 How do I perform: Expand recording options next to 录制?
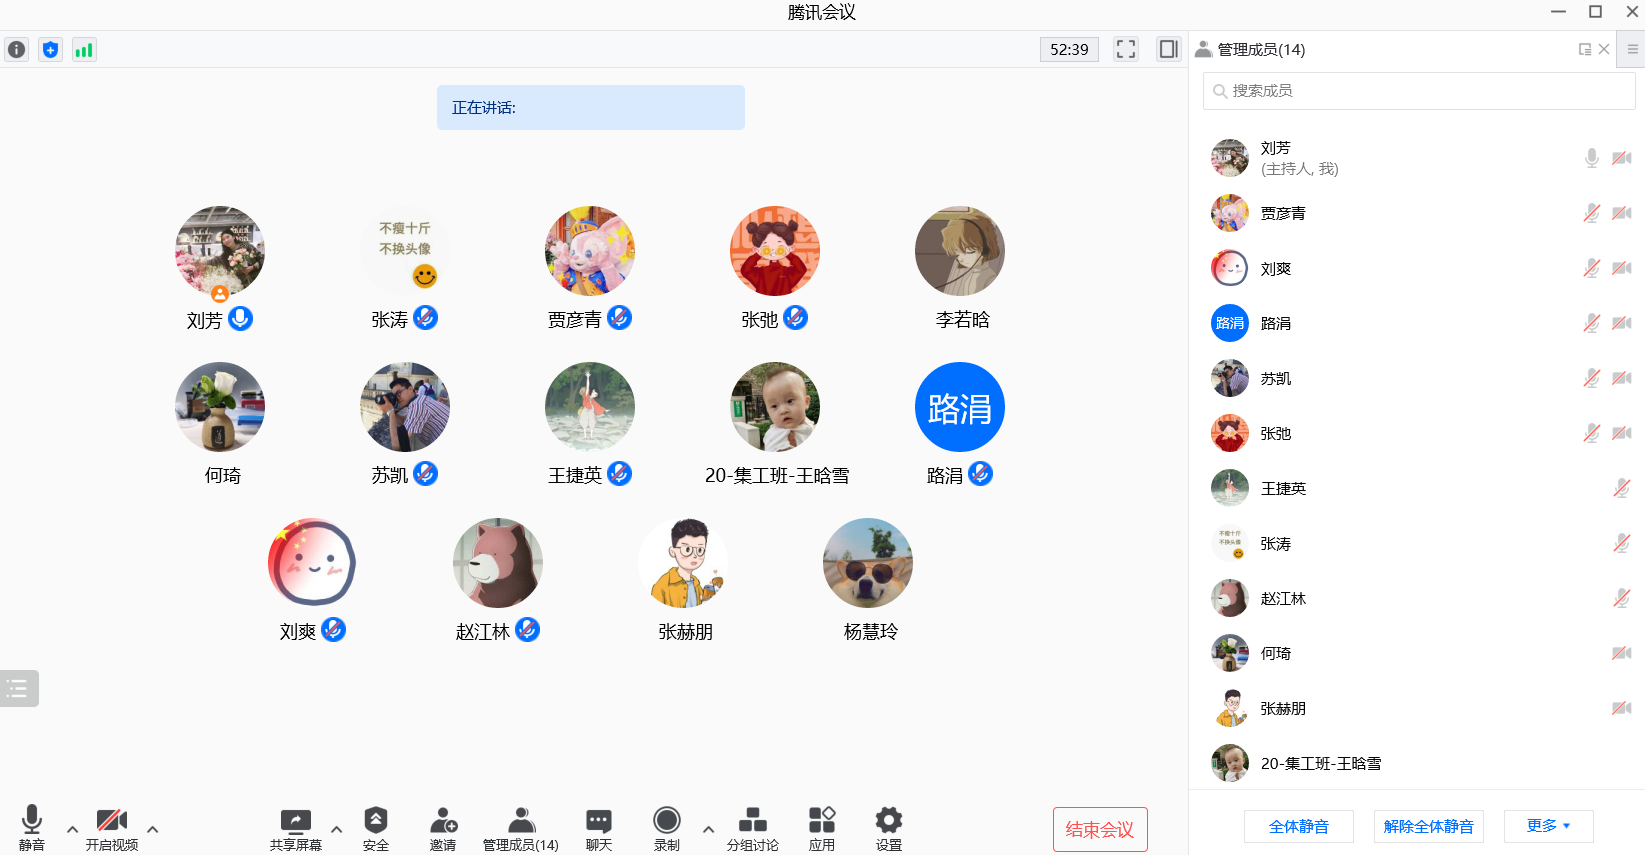coord(708,829)
